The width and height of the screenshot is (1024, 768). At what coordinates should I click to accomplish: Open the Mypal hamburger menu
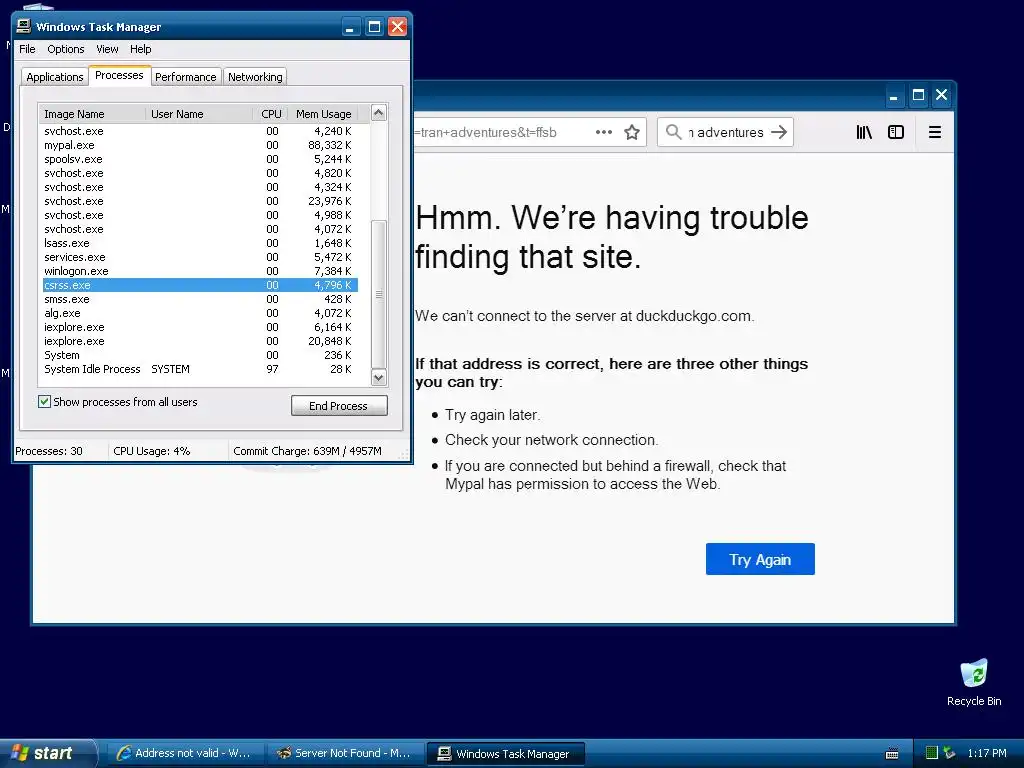[x=935, y=132]
